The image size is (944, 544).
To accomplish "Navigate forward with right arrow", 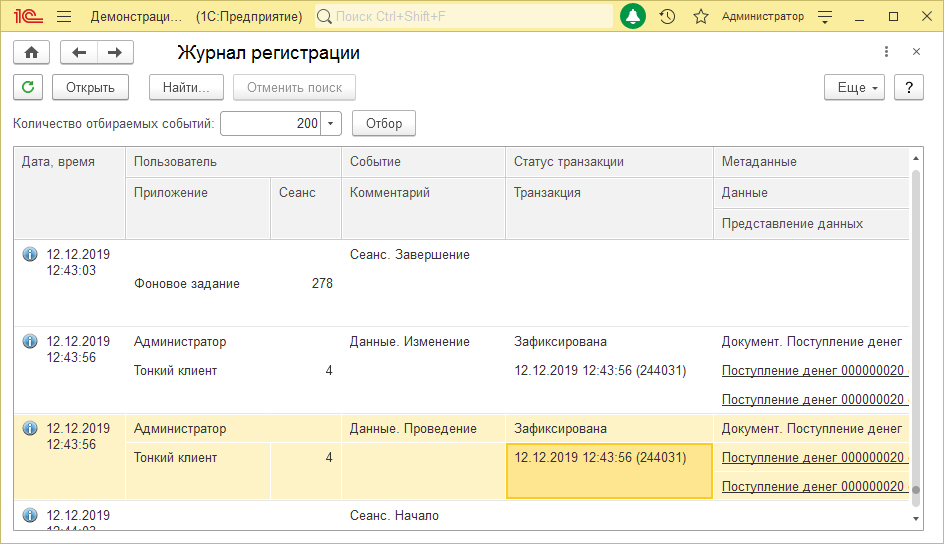I will 115,52.
